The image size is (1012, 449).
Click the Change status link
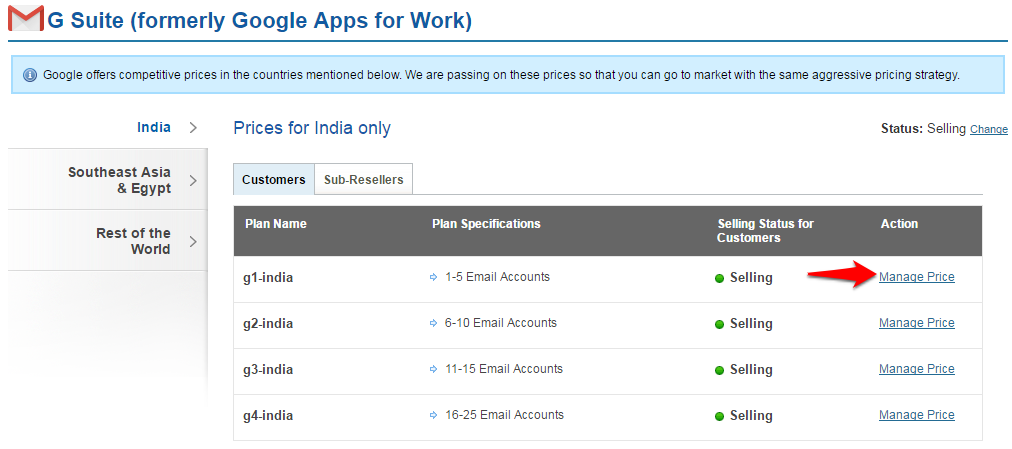pos(988,129)
